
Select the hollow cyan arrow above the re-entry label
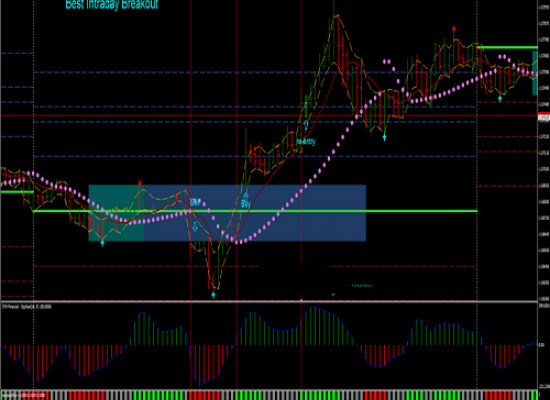click(306, 125)
